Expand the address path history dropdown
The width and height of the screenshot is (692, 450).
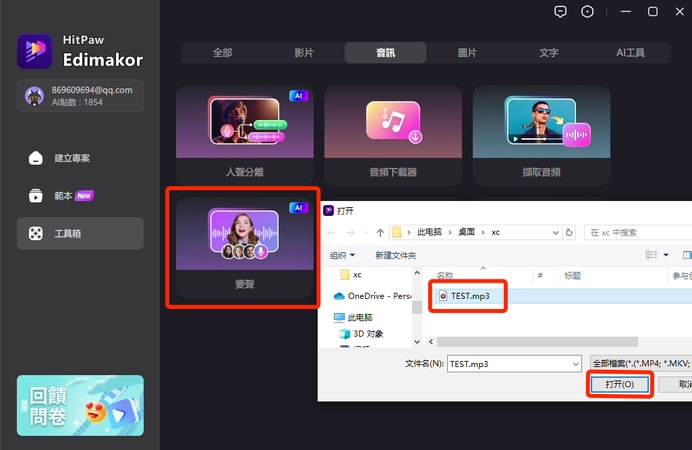[555, 232]
